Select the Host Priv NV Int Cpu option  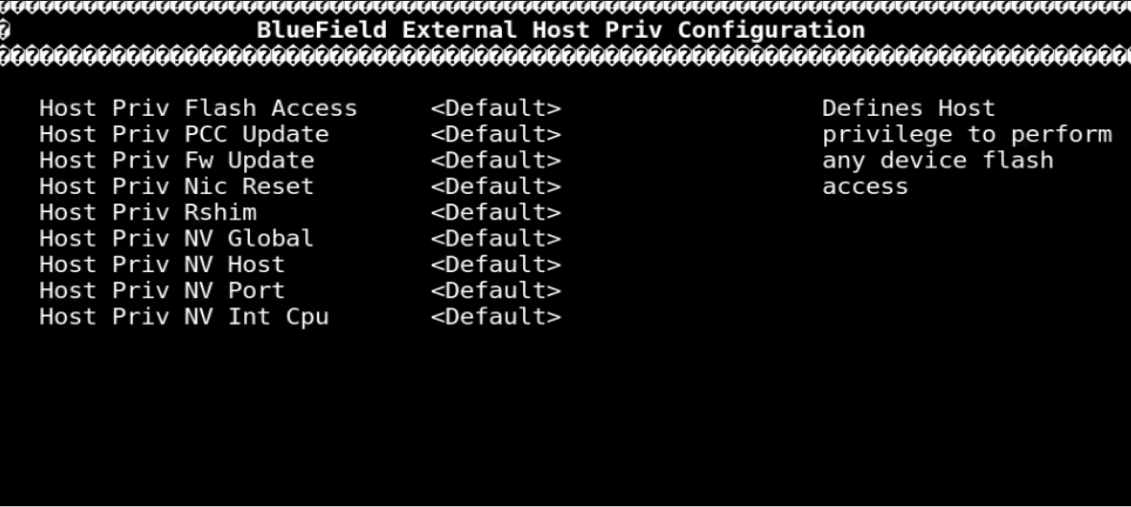(x=183, y=317)
